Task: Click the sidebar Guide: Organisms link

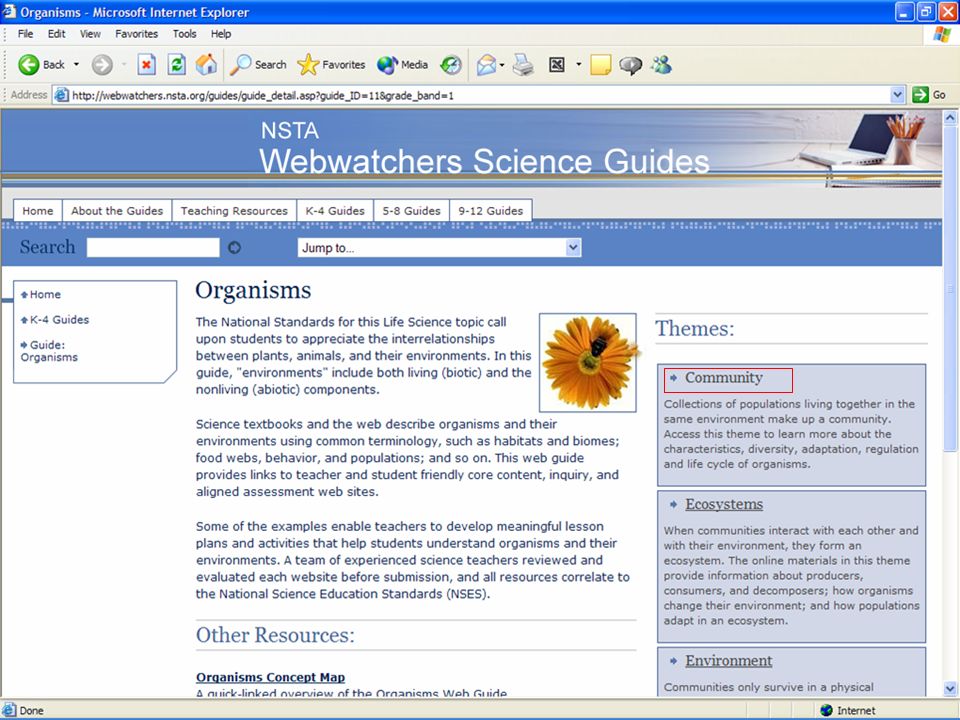Action: (49, 351)
